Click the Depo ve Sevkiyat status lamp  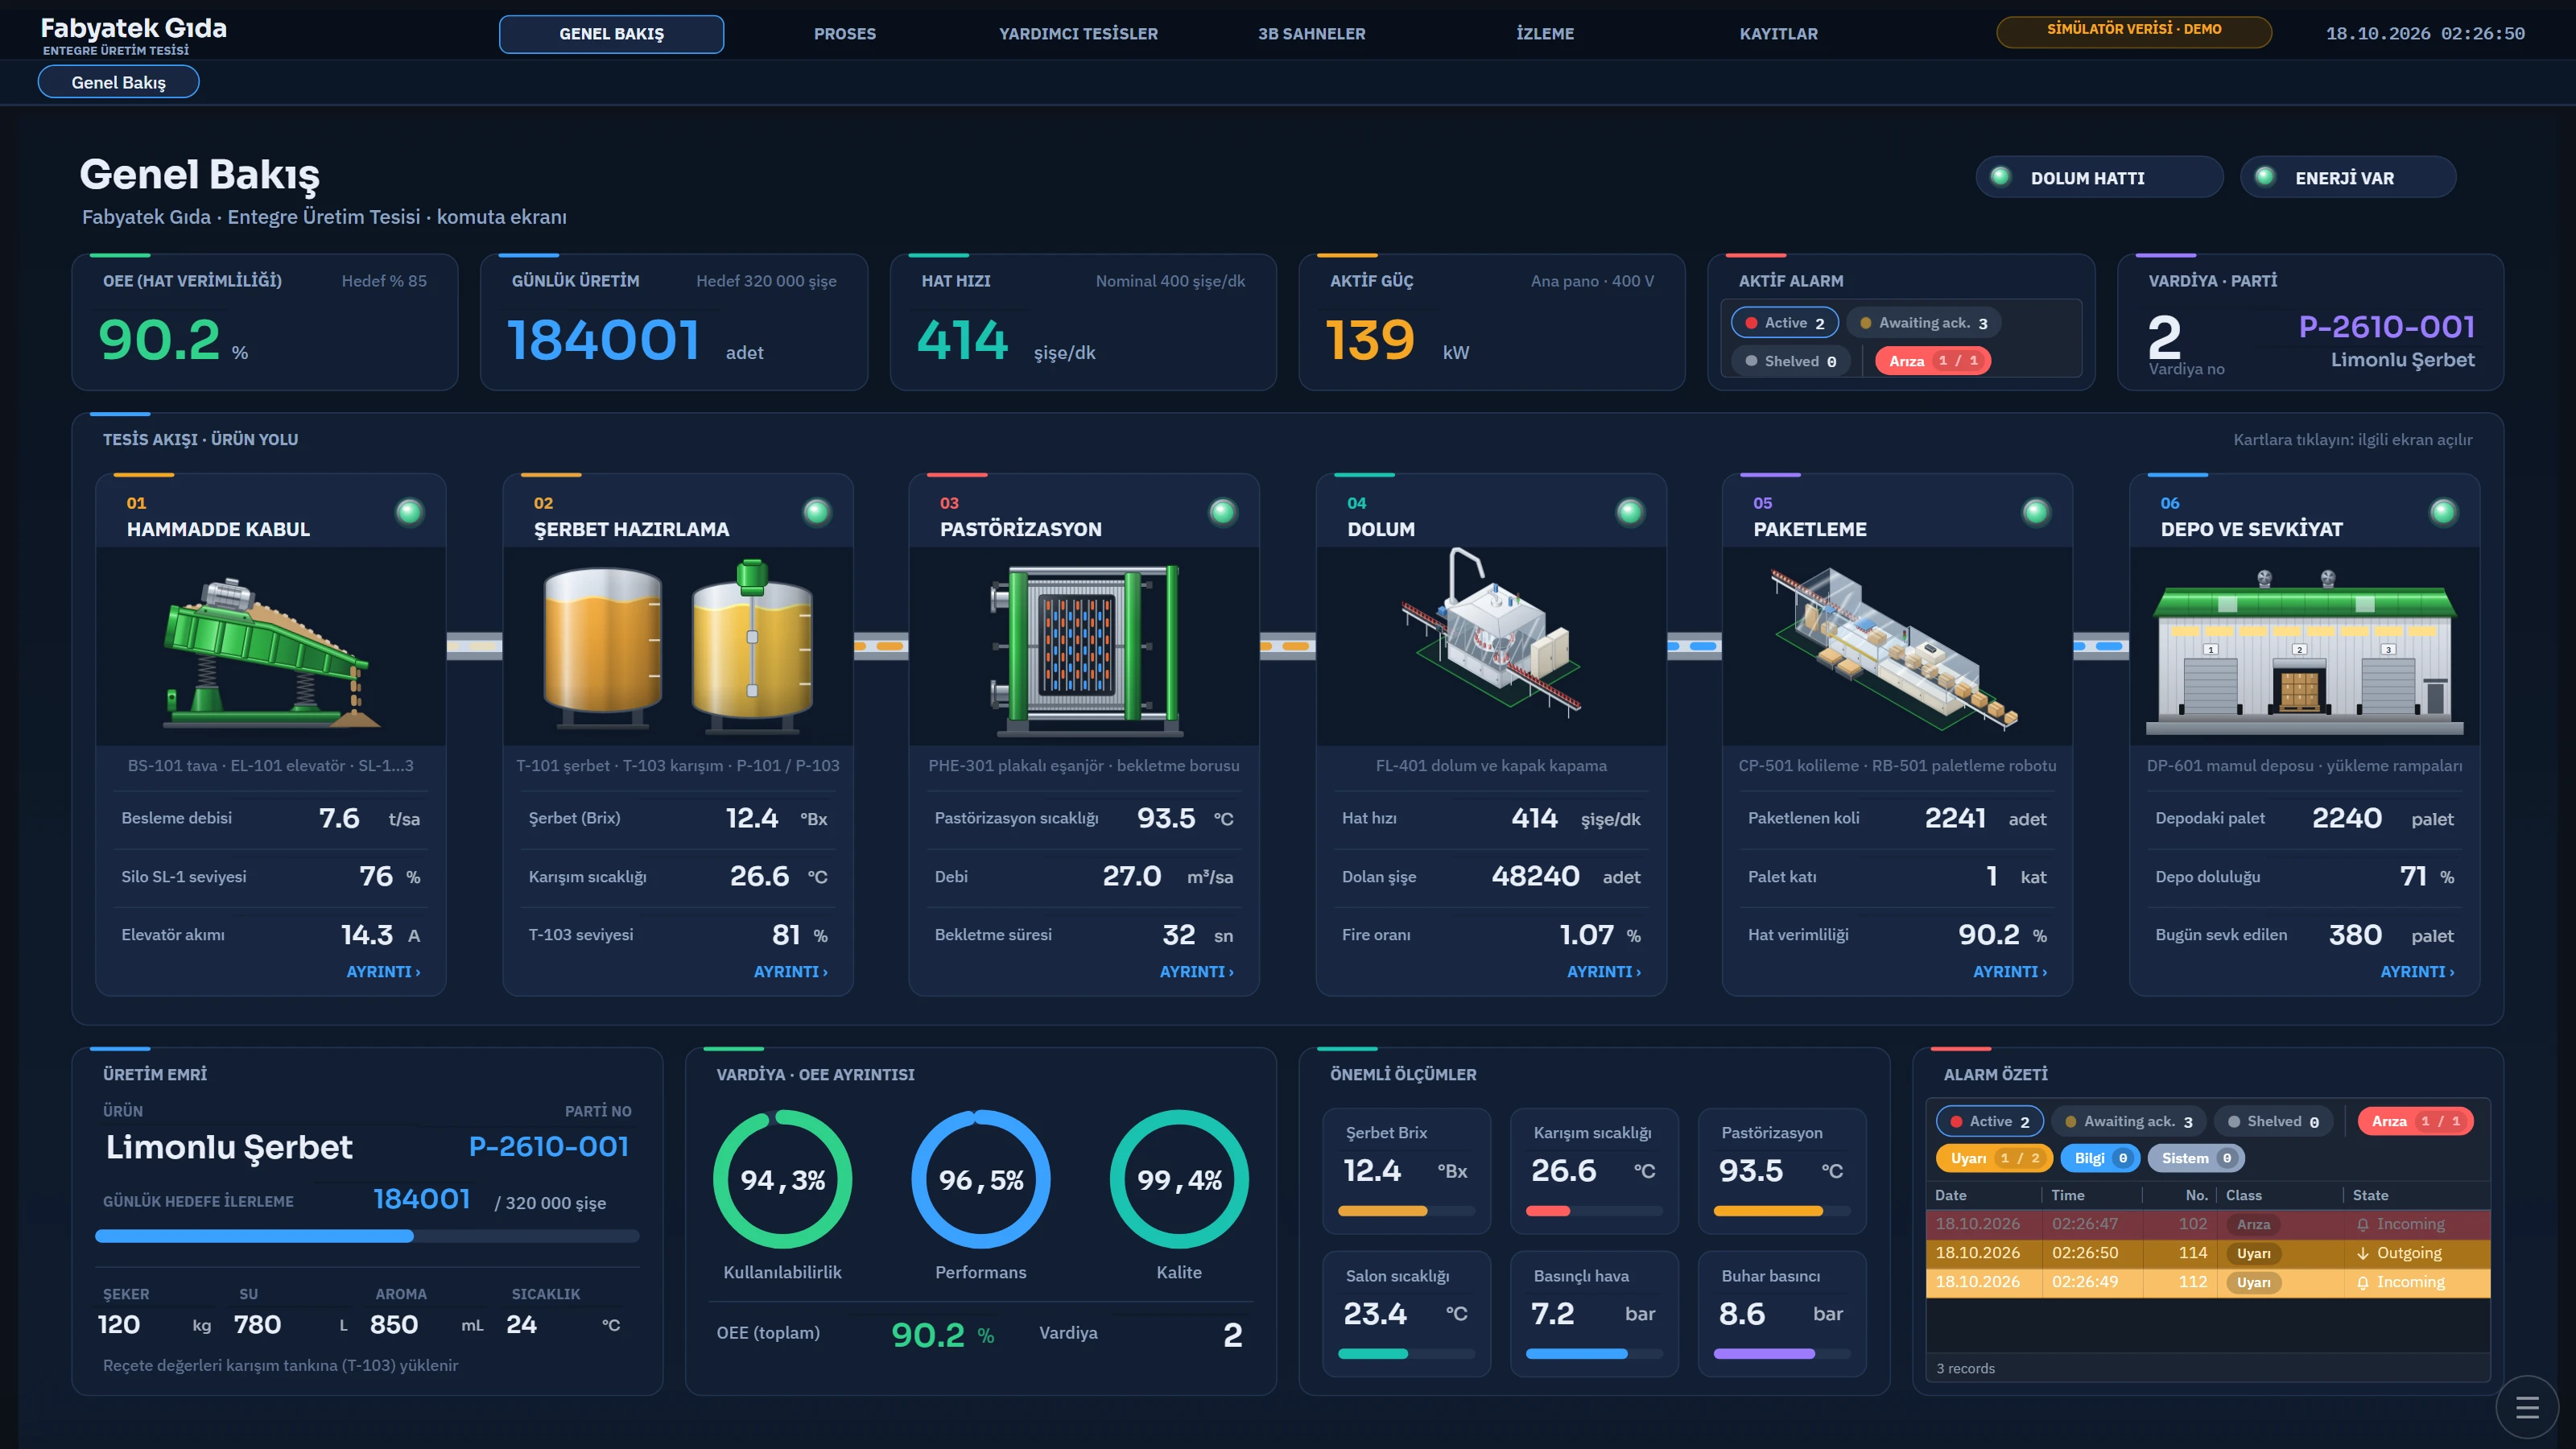[x=2442, y=512]
